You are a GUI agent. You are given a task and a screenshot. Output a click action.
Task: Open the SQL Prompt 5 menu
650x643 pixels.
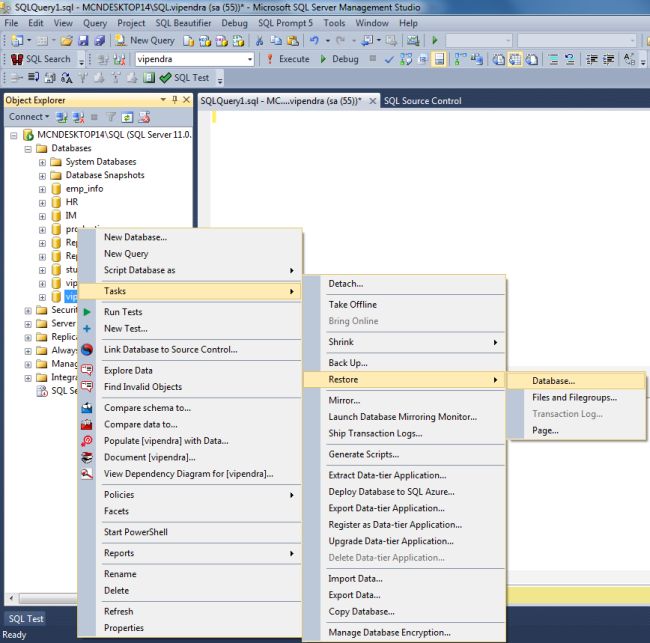(285, 22)
